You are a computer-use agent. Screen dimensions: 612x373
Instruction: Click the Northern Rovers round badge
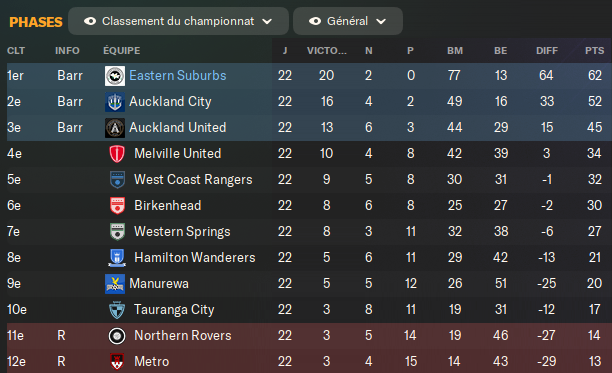point(117,336)
